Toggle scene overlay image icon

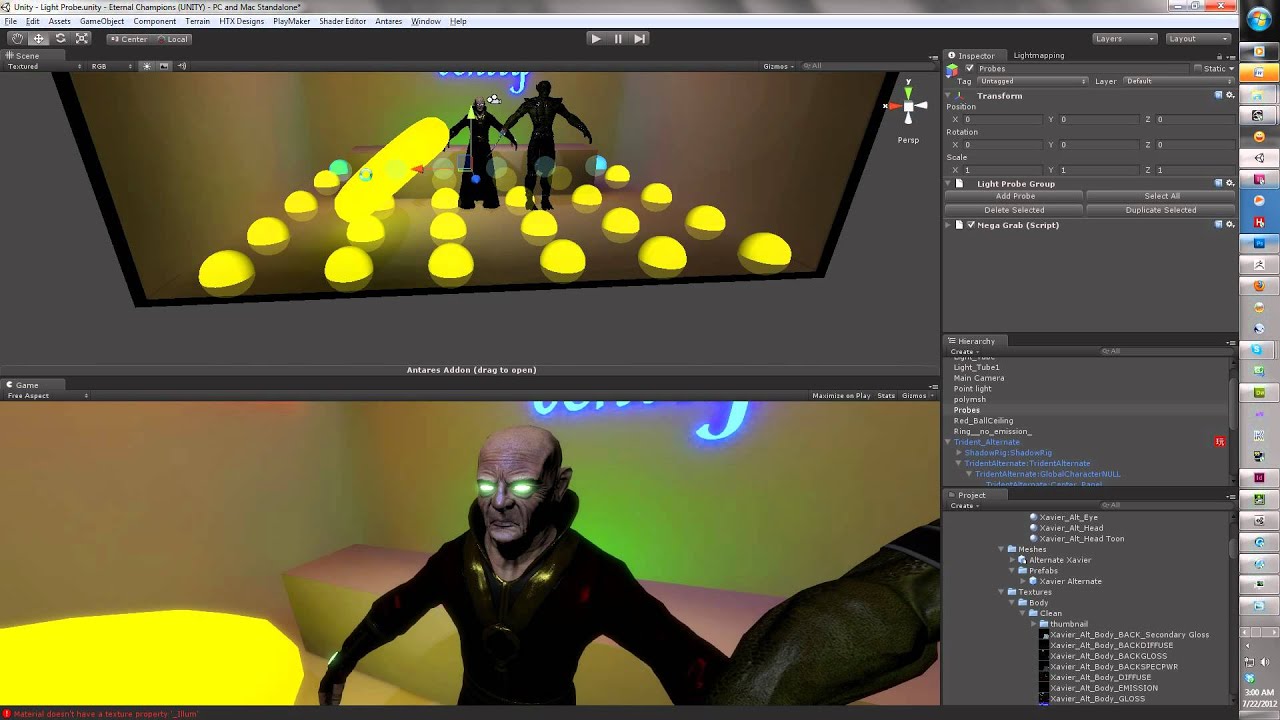pyautogui.click(x=164, y=66)
